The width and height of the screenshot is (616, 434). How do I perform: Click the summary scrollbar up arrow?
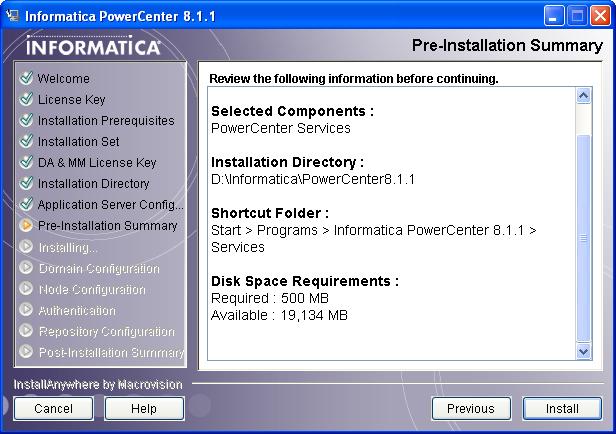click(583, 95)
